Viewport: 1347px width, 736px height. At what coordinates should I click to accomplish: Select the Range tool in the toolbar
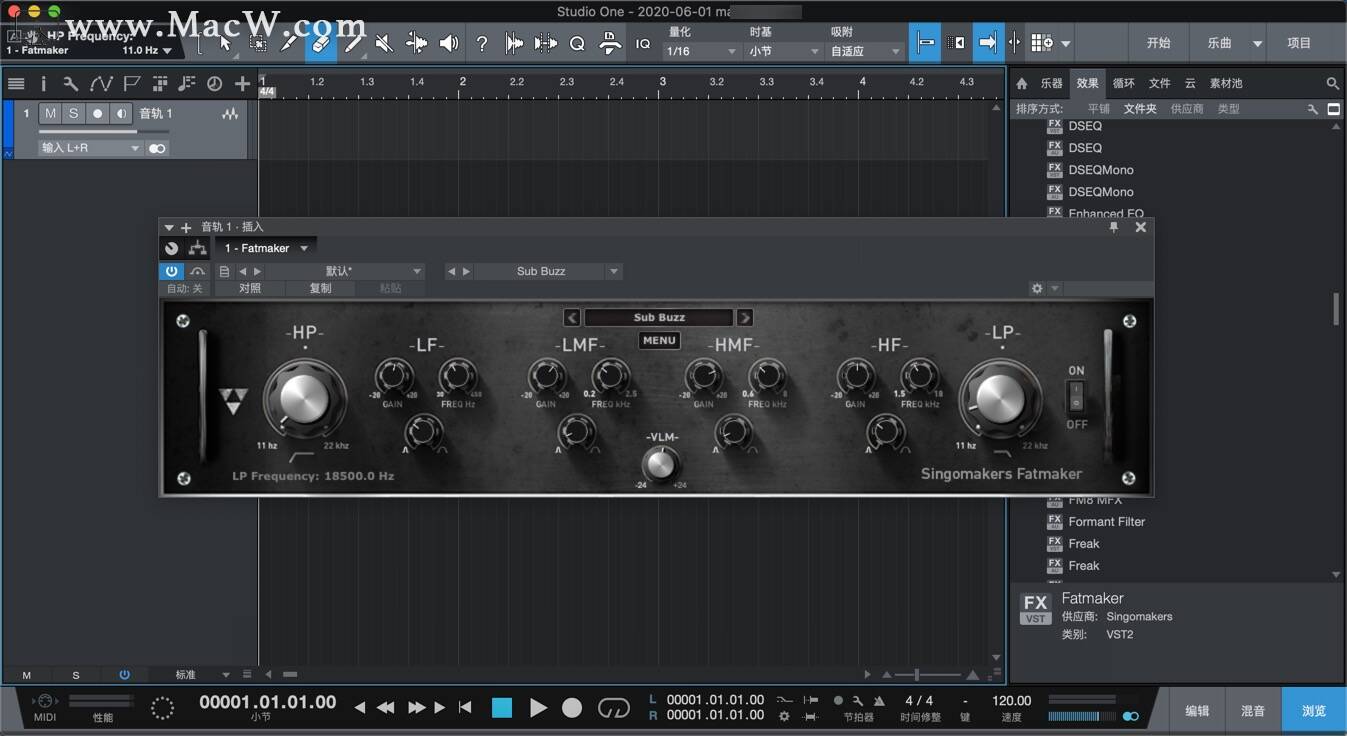click(258, 43)
